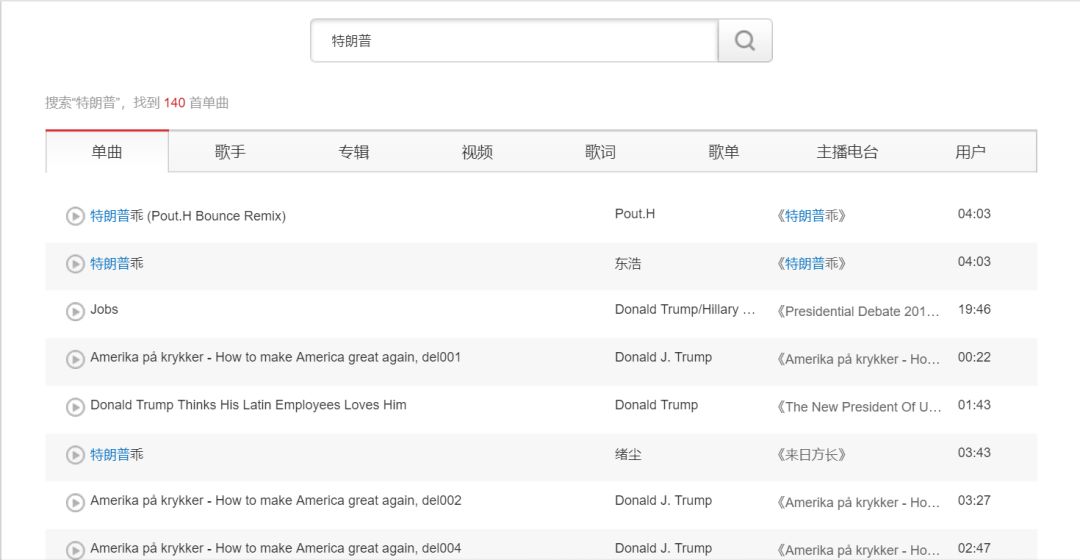
Task: Open album 《来日方长》
Action: point(811,455)
